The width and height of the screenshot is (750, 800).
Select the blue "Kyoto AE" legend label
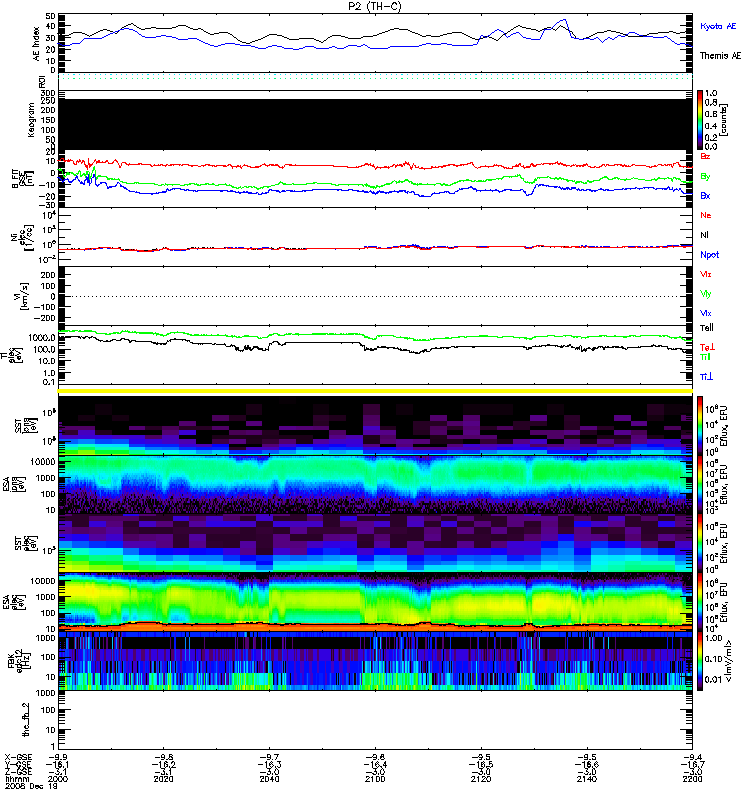coord(718,26)
